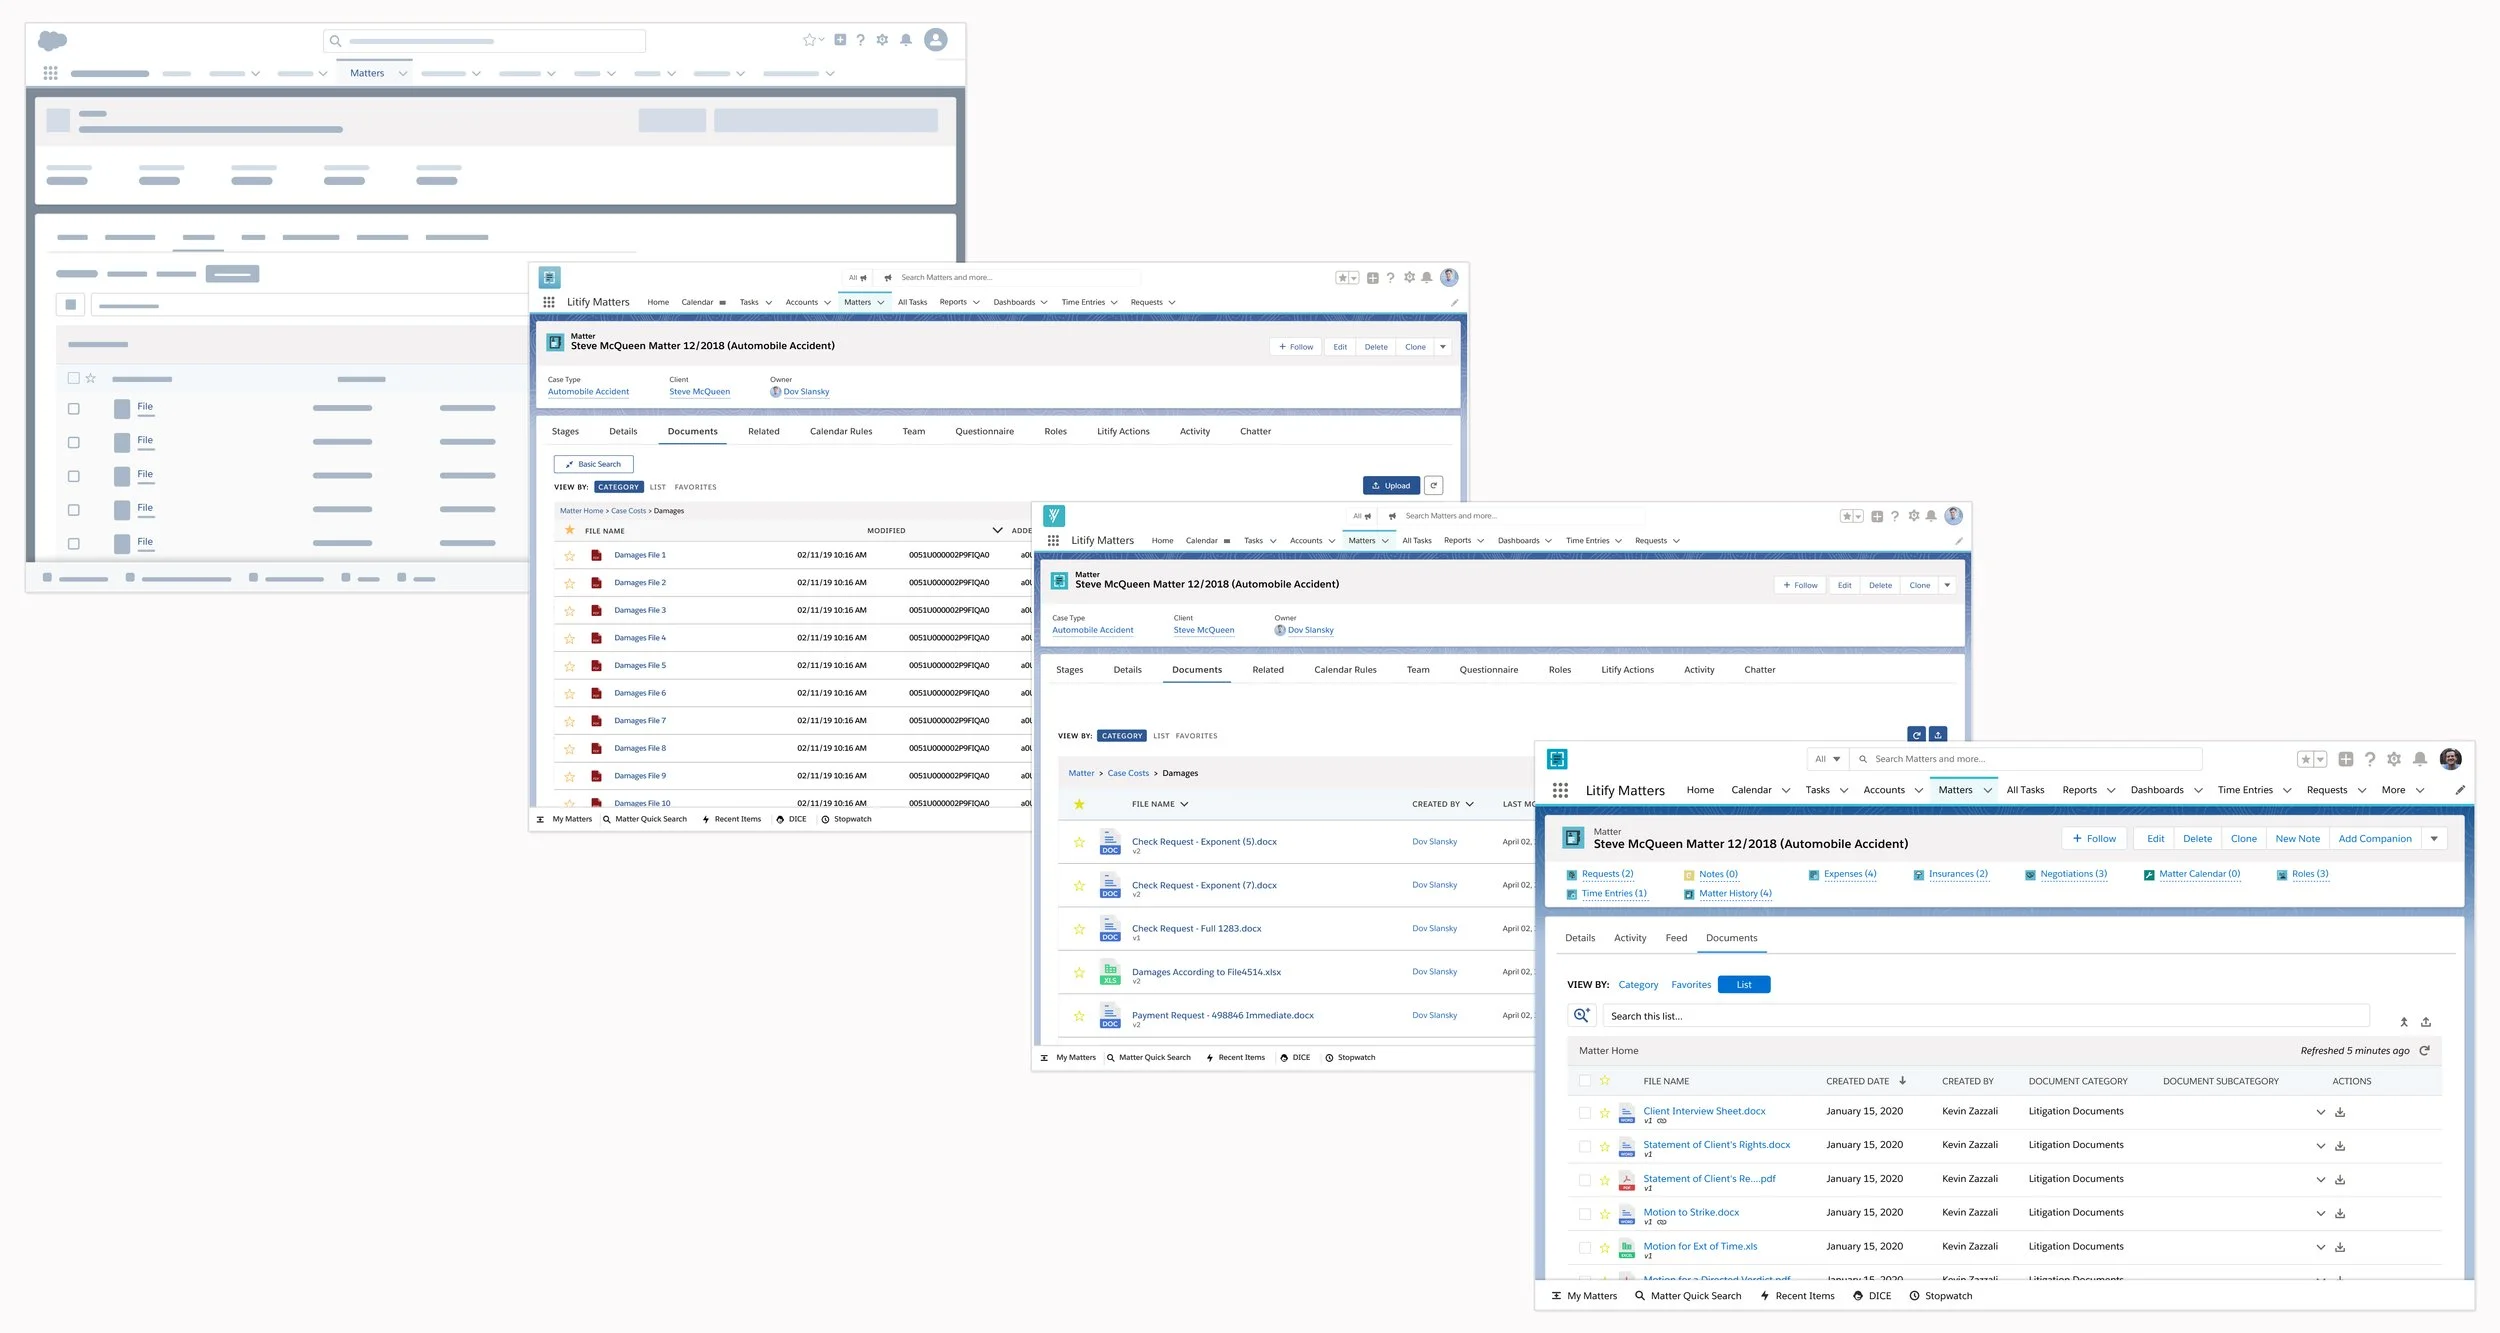
Task: Expand actions chevron for Statement of Client's Re....pdf
Action: pos(2321,1180)
